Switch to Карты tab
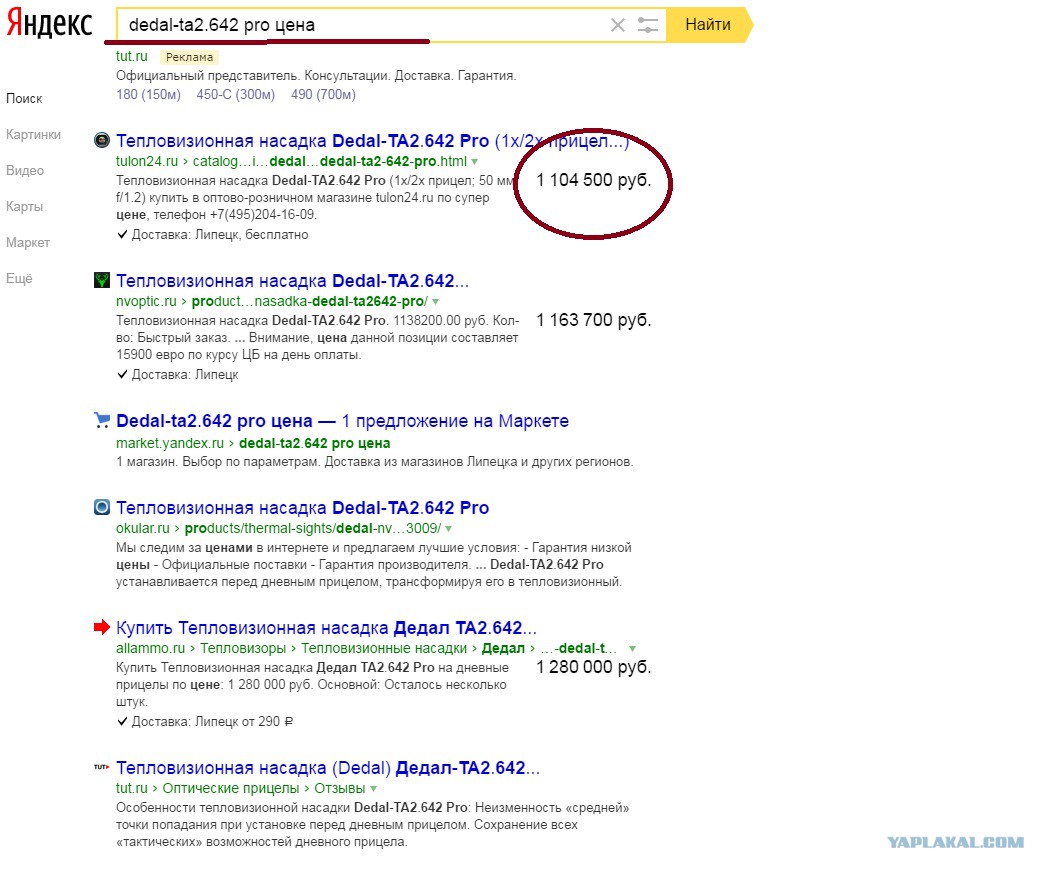1050x872 pixels. (x=24, y=206)
